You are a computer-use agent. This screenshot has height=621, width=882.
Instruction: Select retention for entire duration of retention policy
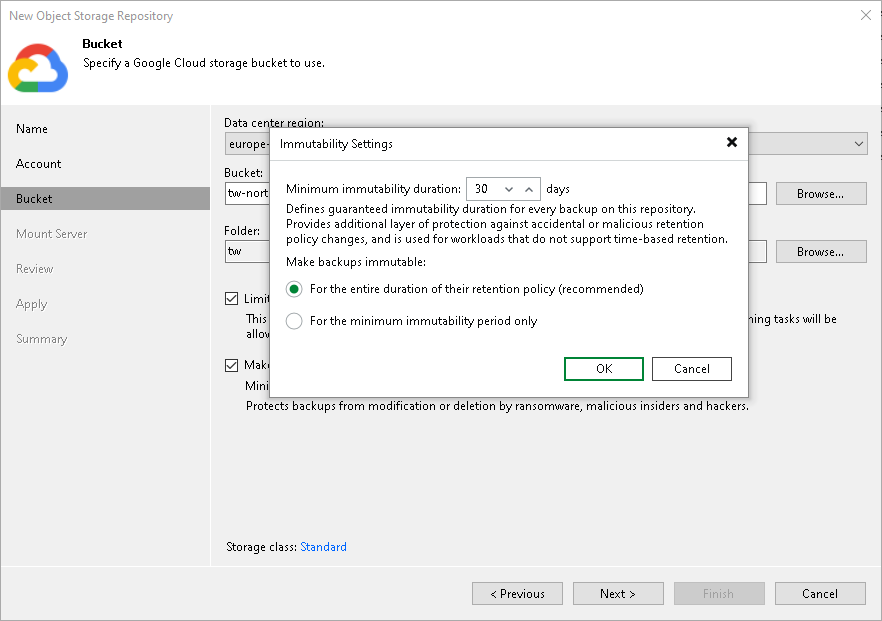(294, 289)
